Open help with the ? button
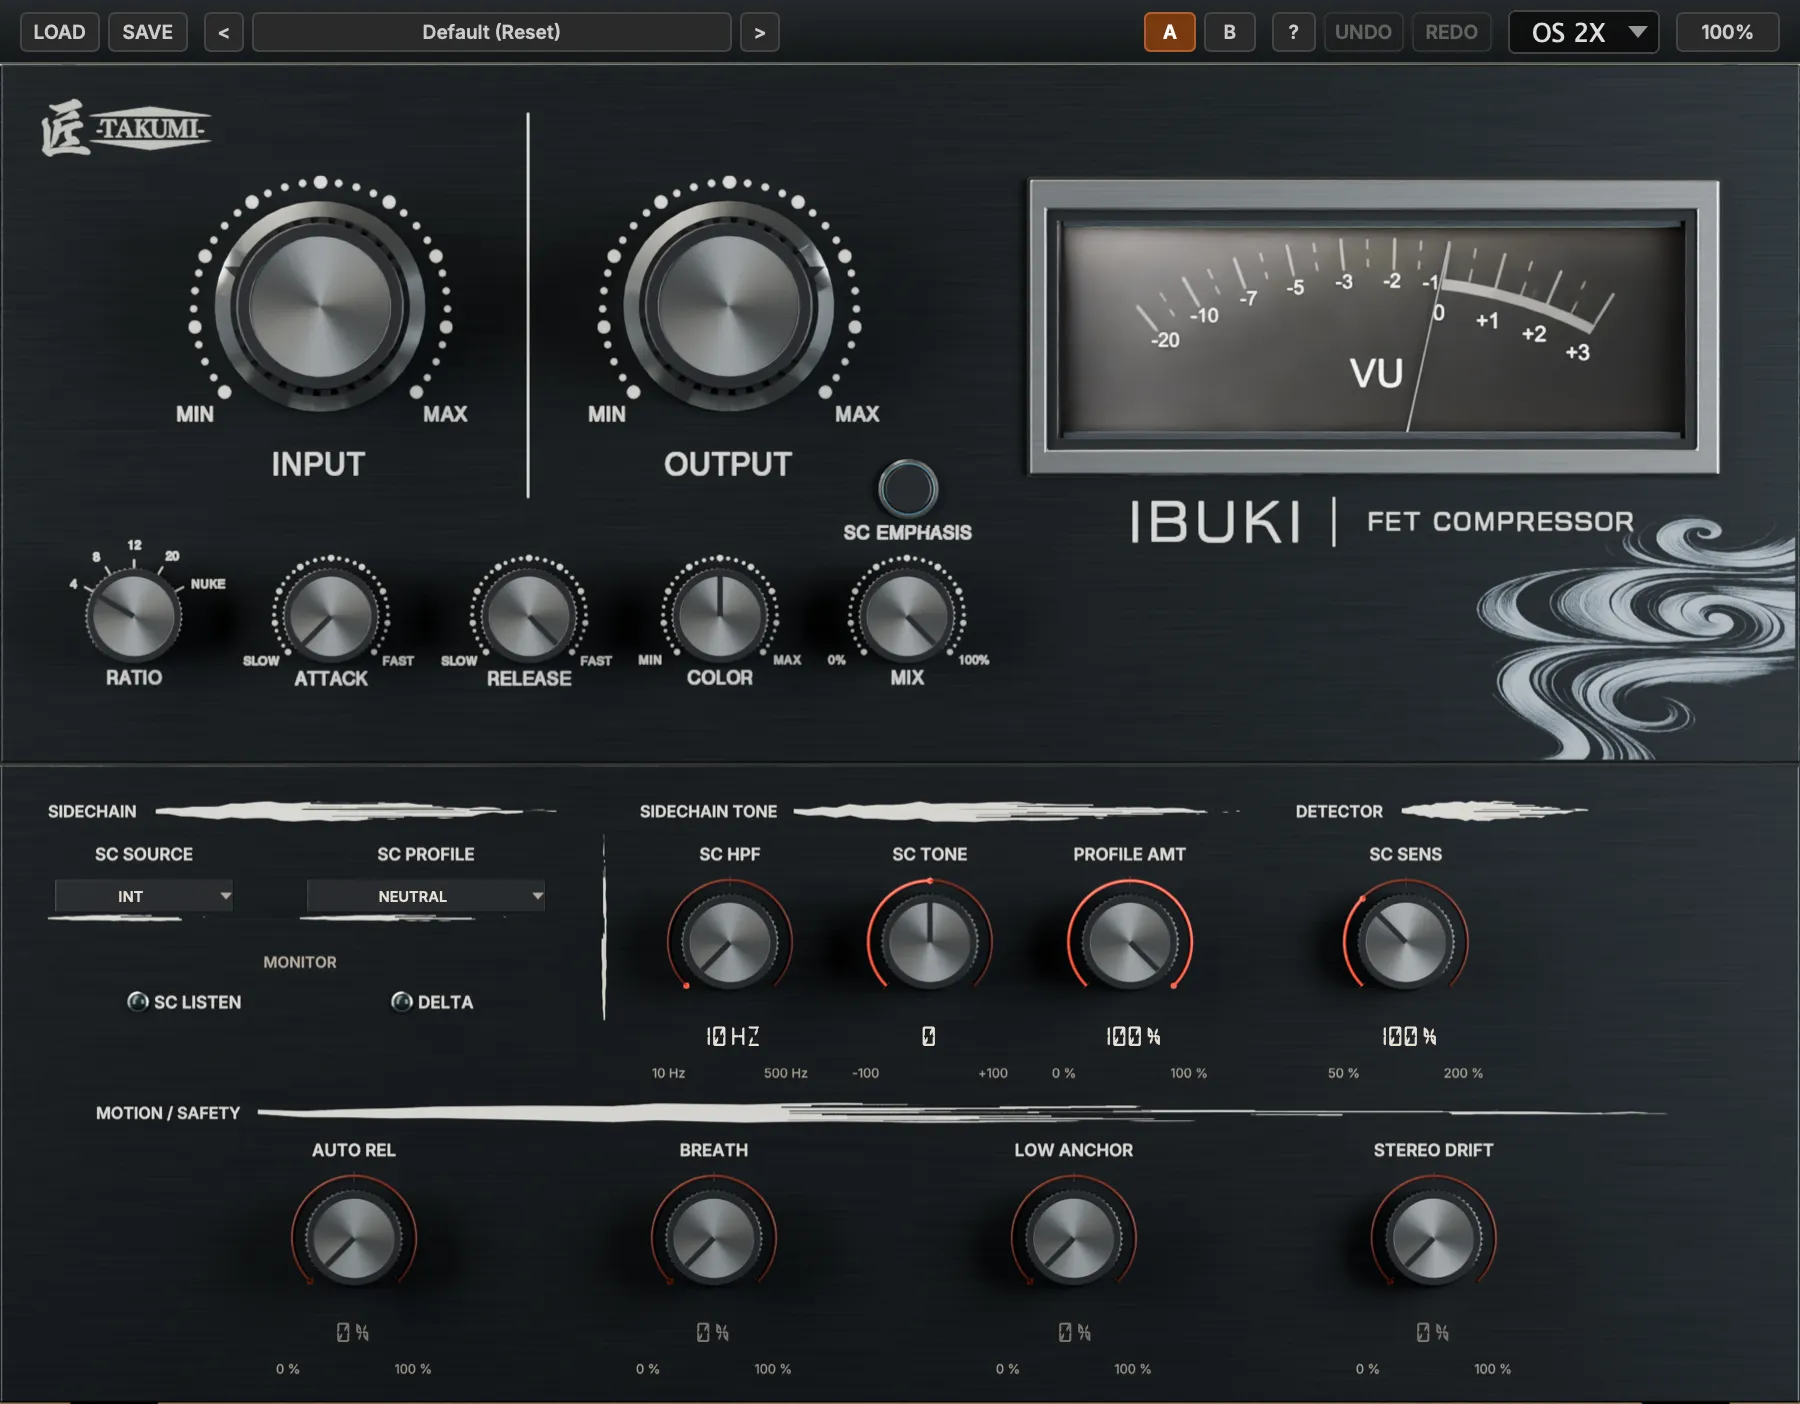This screenshot has height=1404, width=1800. 1293,32
